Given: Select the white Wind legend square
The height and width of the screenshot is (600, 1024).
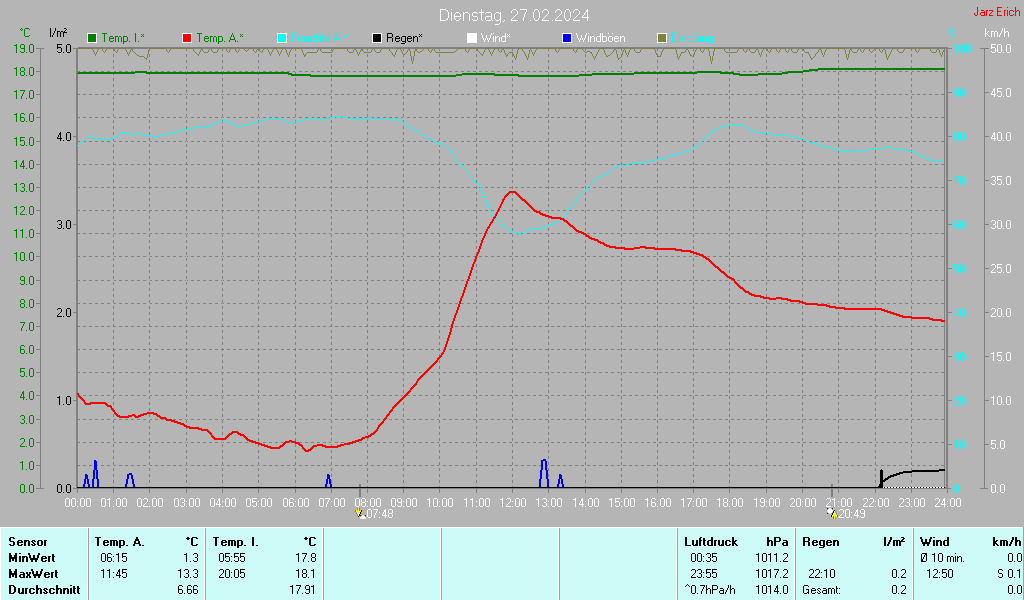Looking at the screenshot, I should coord(472,38).
